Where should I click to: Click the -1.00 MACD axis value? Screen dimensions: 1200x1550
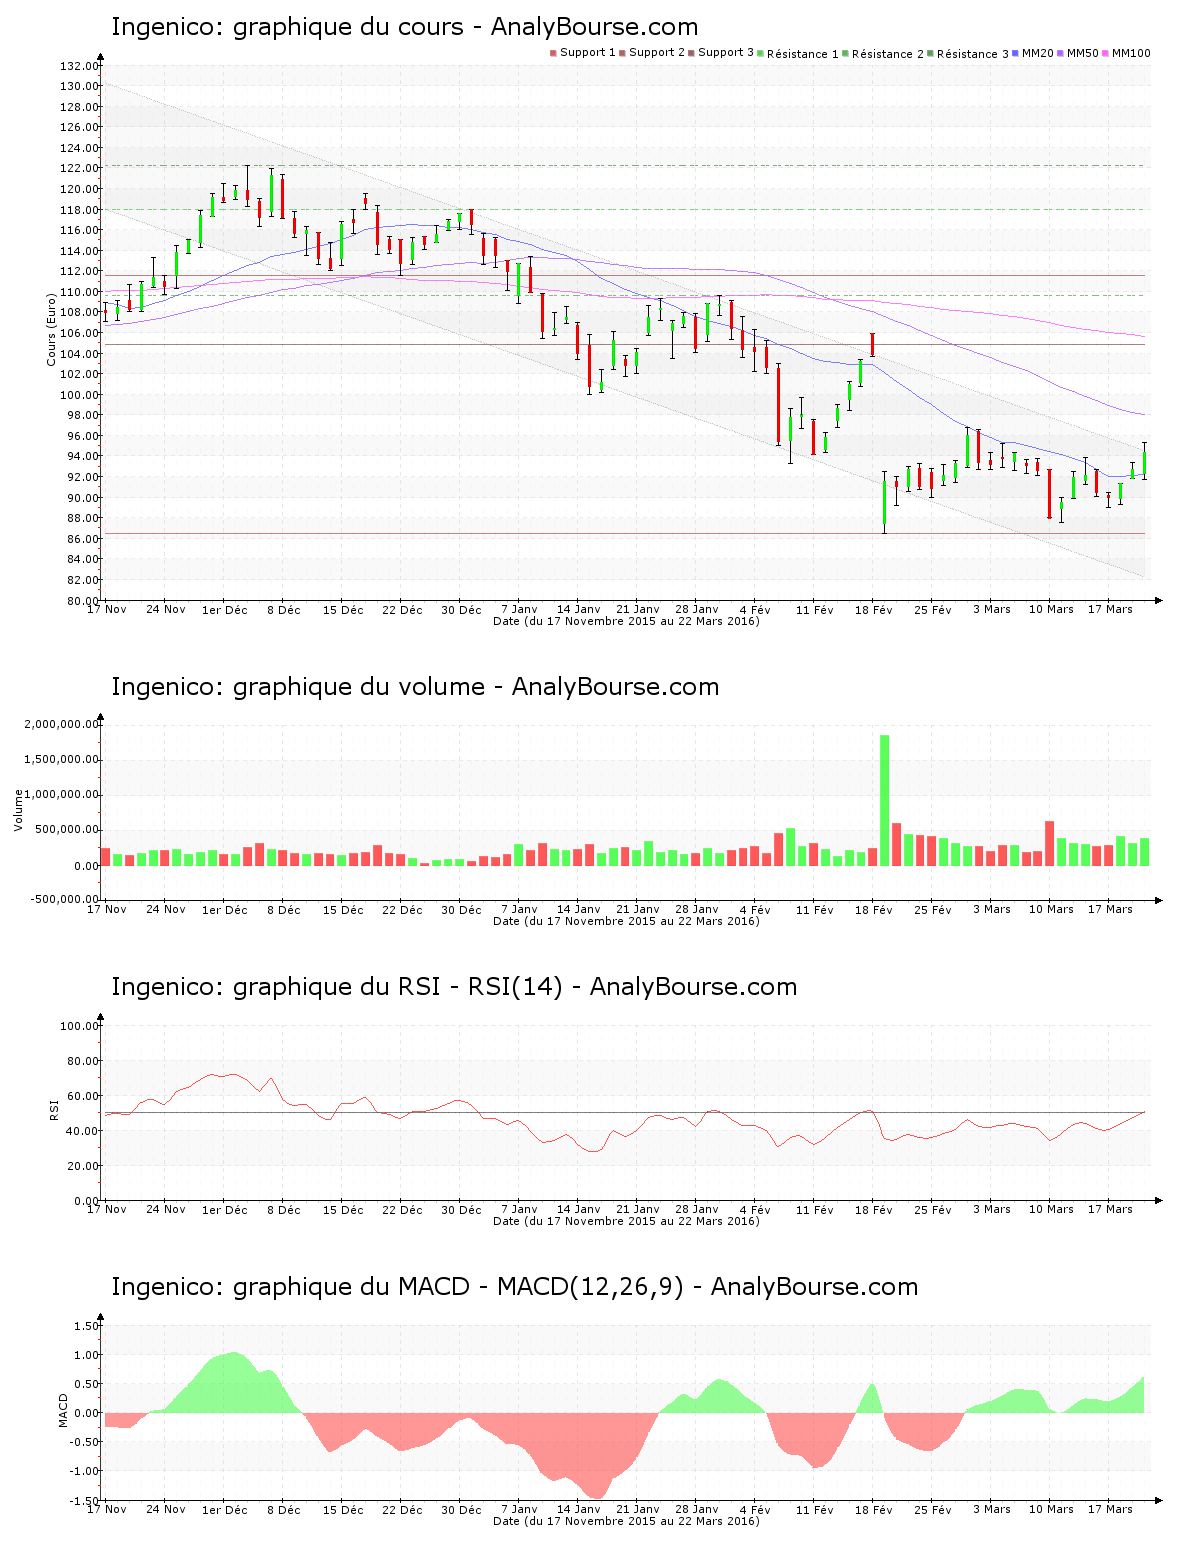[85, 1471]
